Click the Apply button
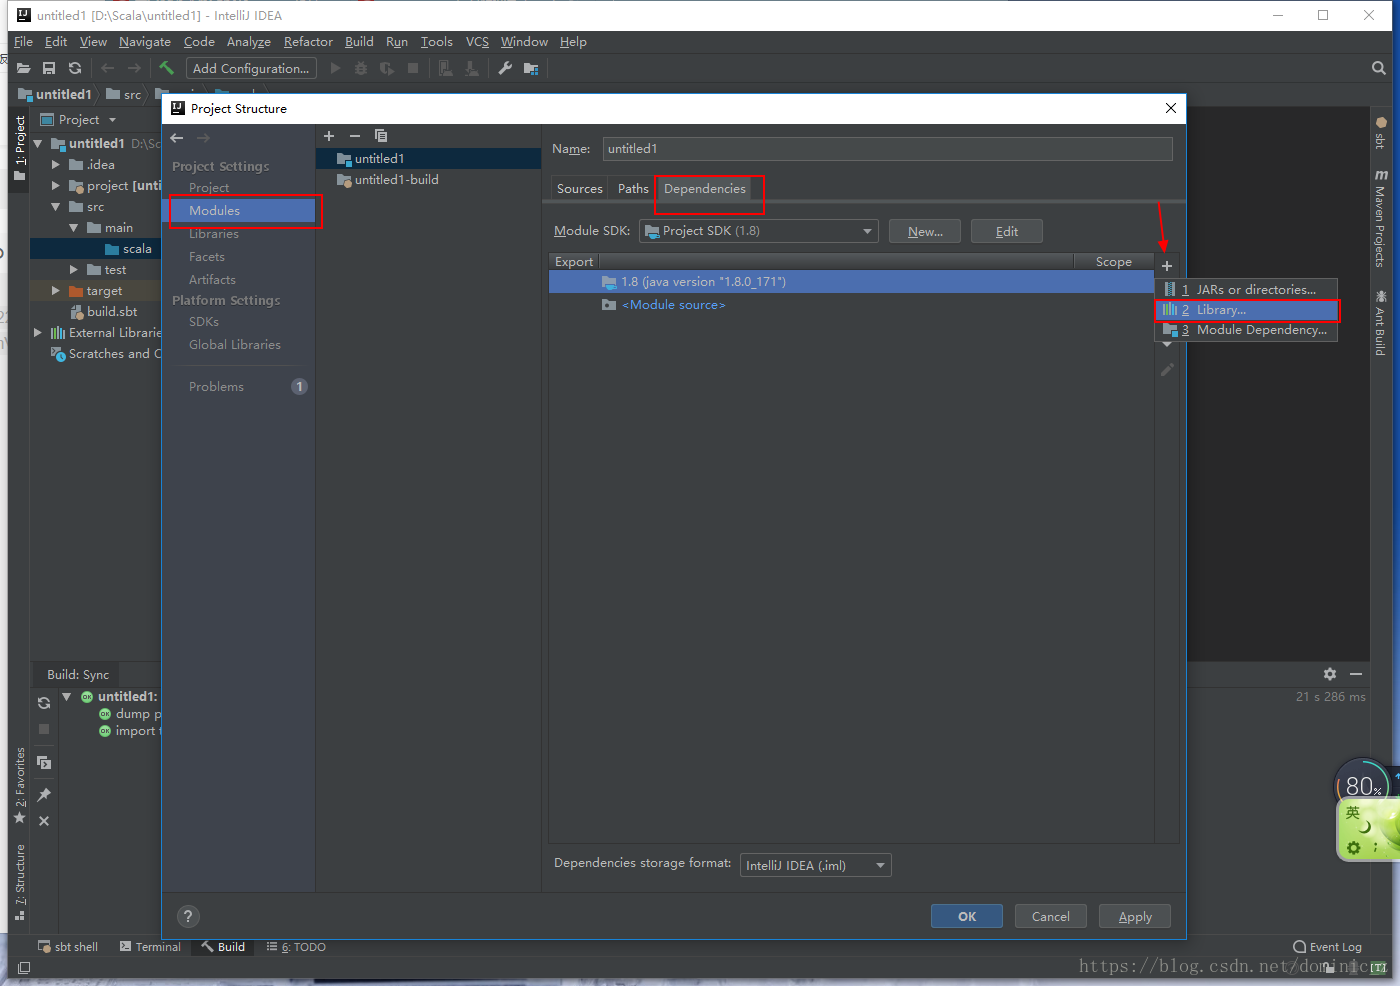1400x986 pixels. point(1135,916)
